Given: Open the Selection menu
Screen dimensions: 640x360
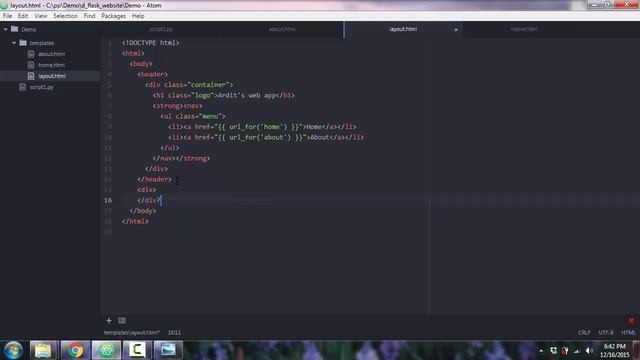Looking at the screenshot, I should pos(65,16).
